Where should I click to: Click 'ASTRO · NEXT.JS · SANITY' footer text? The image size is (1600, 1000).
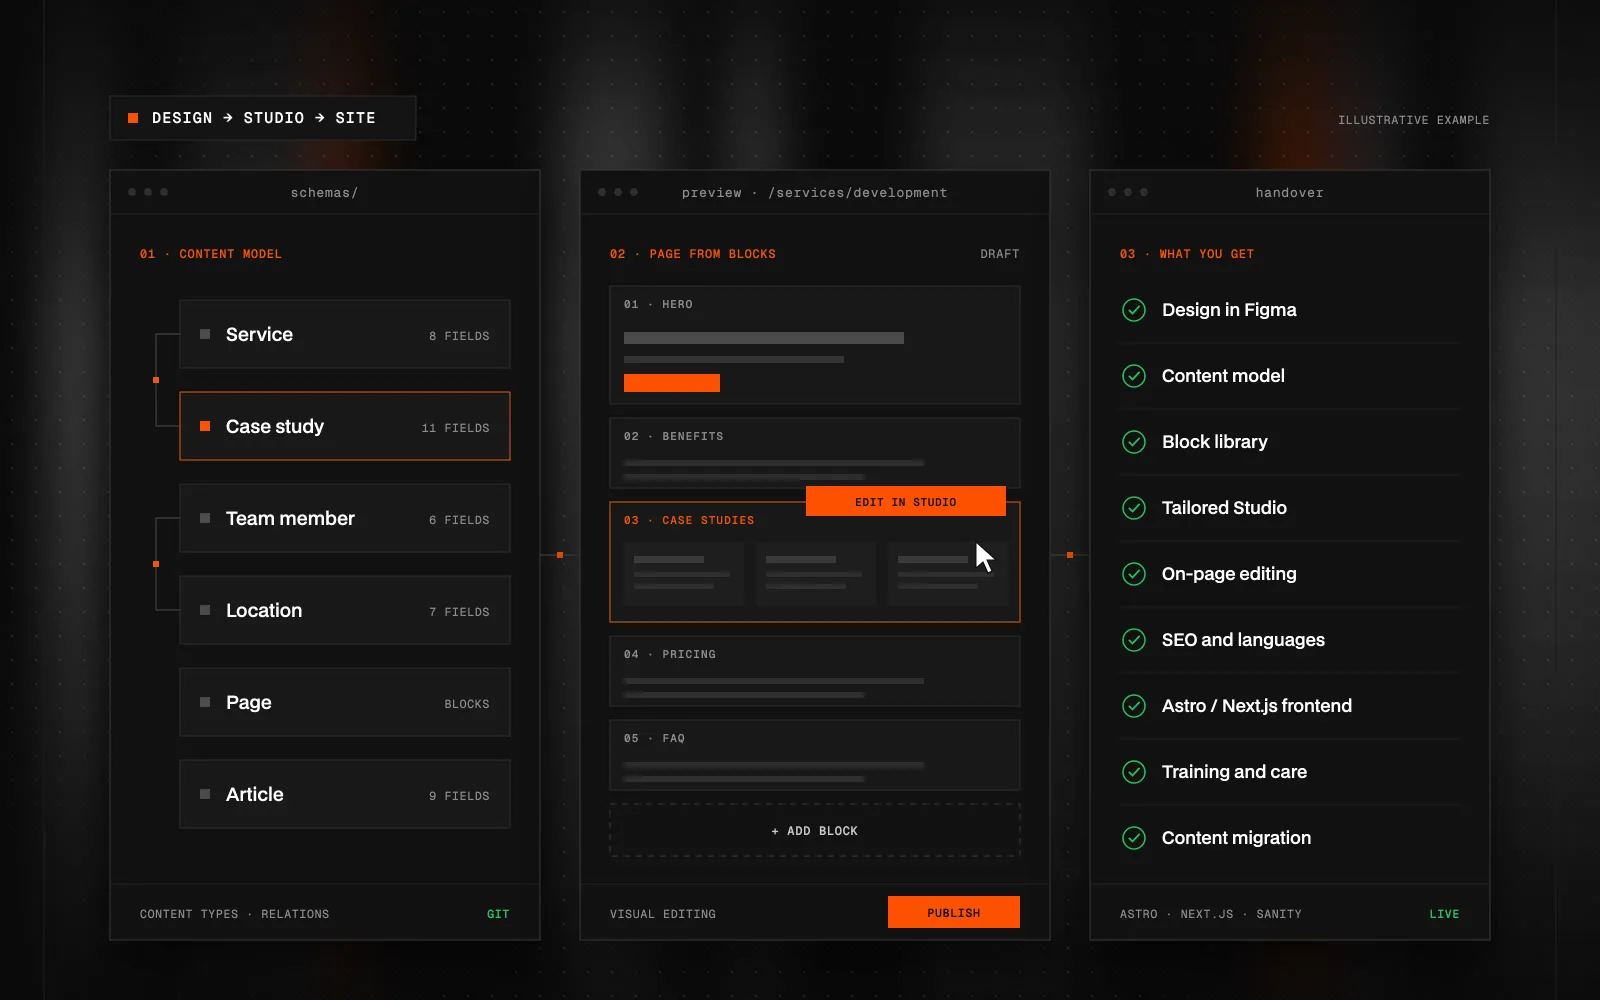[x=1211, y=914]
